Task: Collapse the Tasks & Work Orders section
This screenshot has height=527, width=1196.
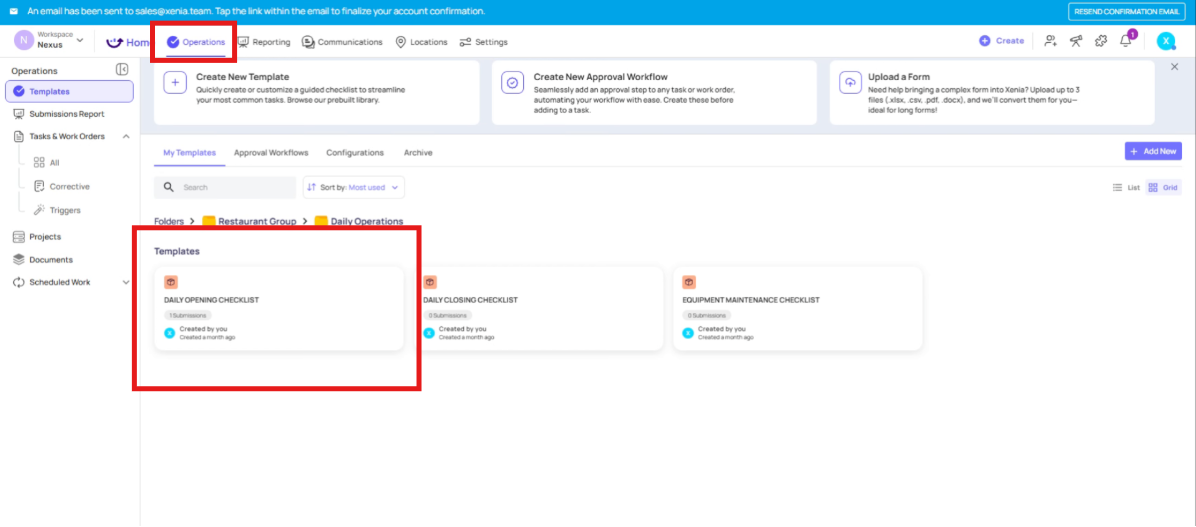Action: (126, 136)
